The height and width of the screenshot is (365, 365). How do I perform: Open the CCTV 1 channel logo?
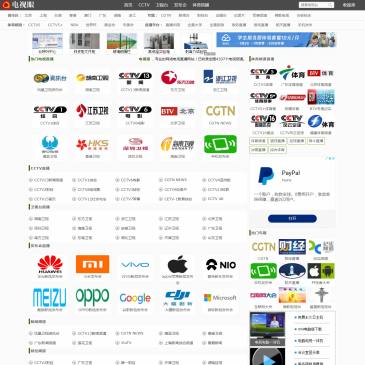tap(50, 111)
